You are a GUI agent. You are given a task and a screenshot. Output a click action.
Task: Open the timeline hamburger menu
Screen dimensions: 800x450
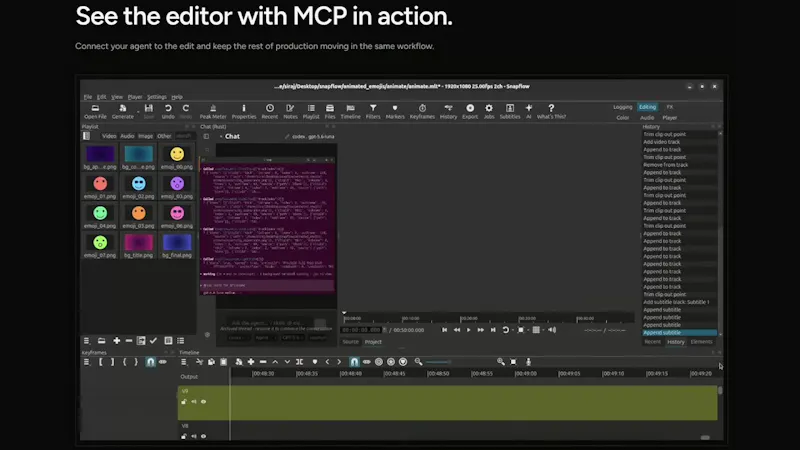[184, 362]
